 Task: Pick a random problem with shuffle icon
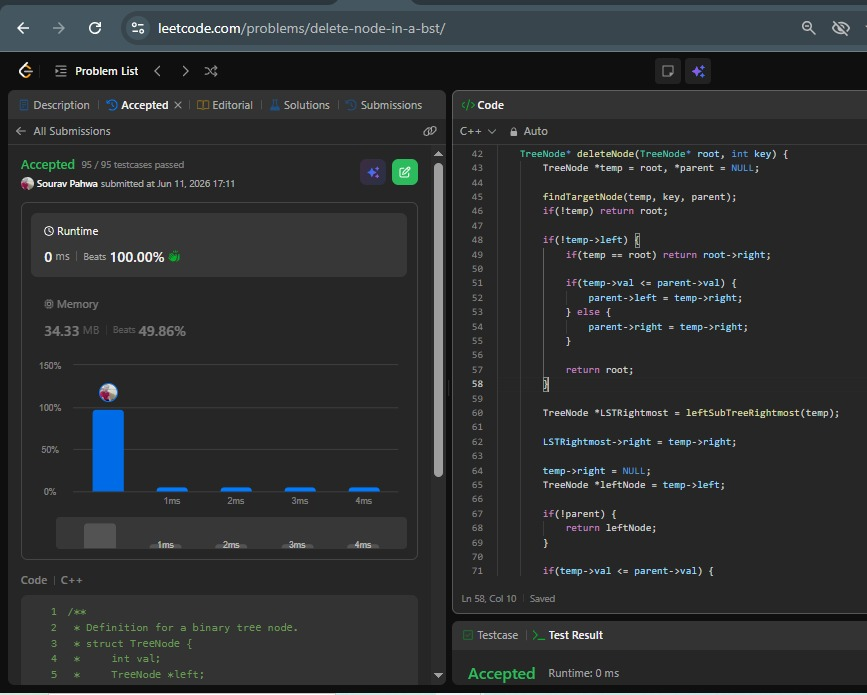coord(211,71)
